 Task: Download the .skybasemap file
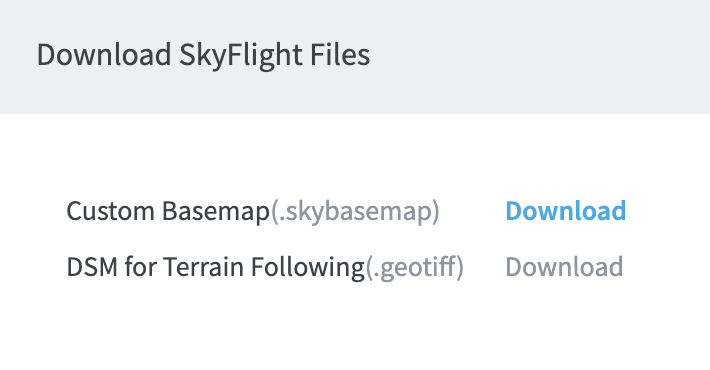click(x=566, y=211)
